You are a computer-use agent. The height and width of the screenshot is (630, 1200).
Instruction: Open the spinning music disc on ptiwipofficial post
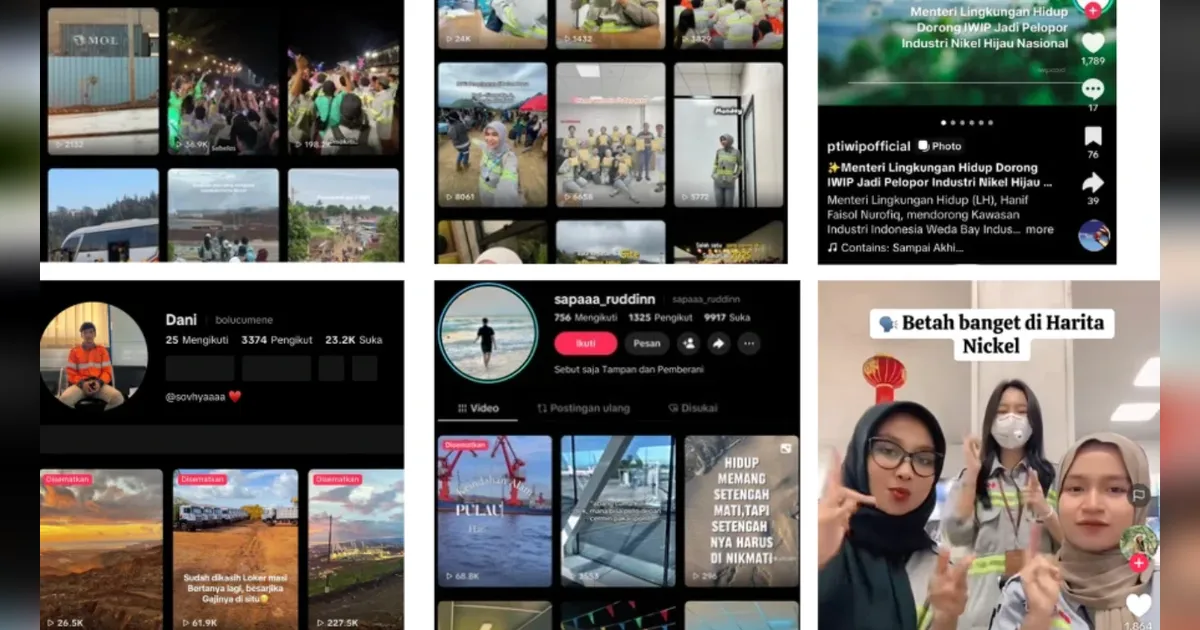[x=1094, y=235]
